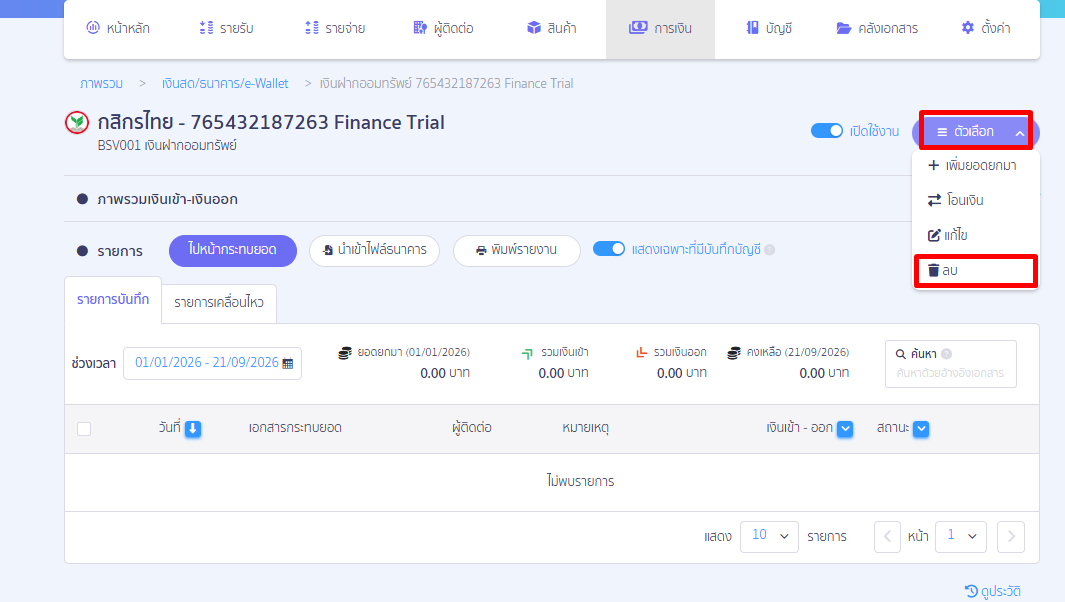Open the rows-per-page dropdown showing 10
The height and width of the screenshot is (602, 1065).
[x=769, y=537]
